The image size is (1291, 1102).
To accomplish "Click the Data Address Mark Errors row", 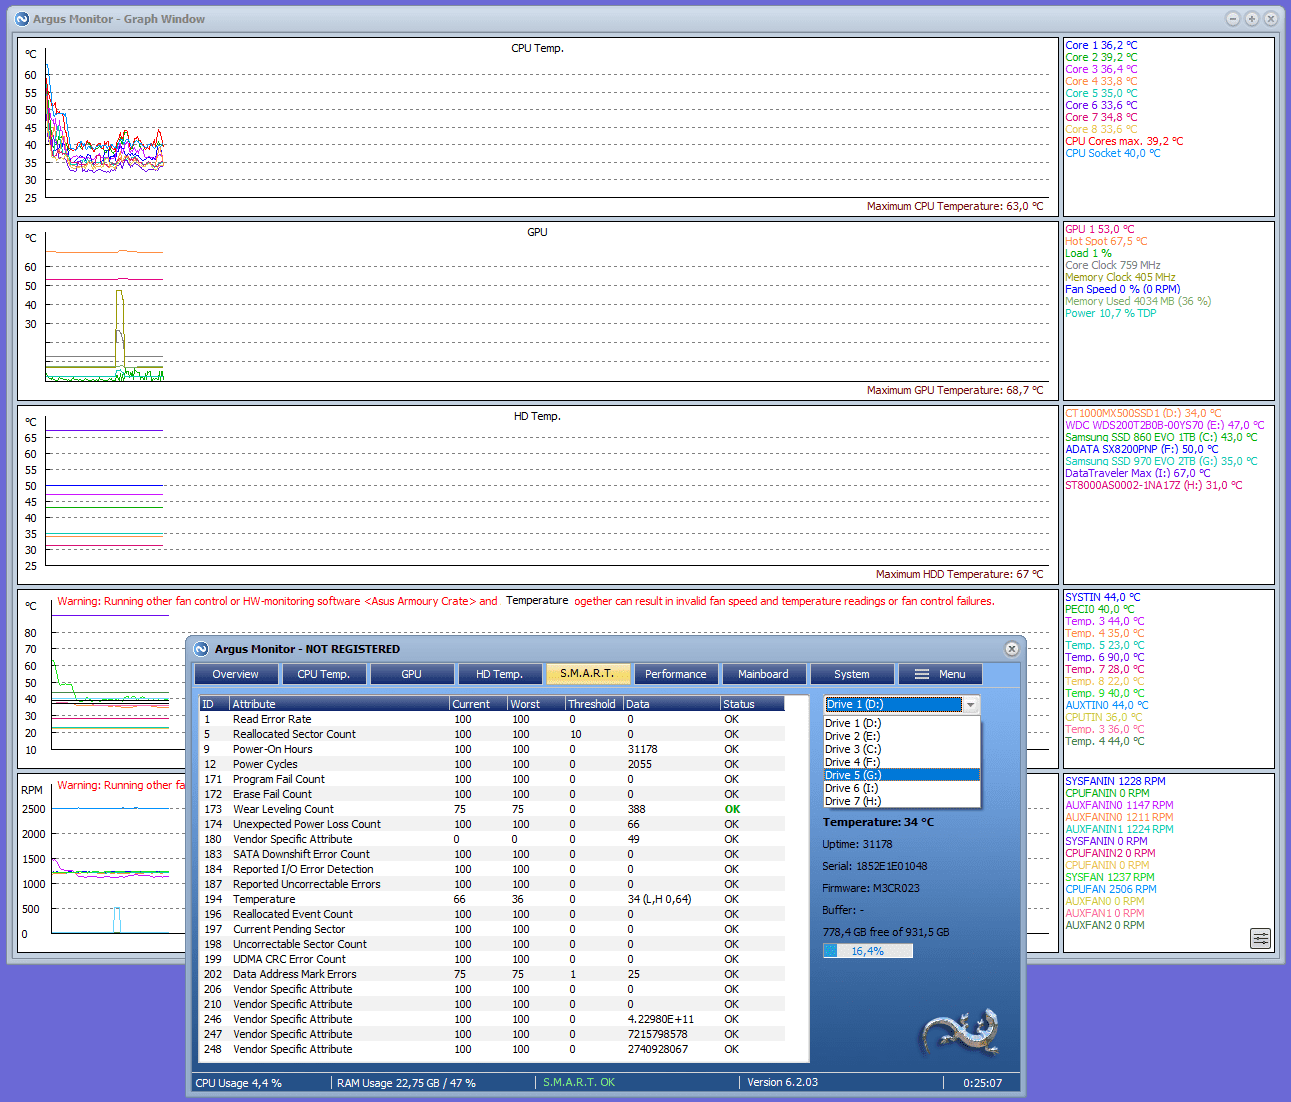I will click(x=492, y=974).
